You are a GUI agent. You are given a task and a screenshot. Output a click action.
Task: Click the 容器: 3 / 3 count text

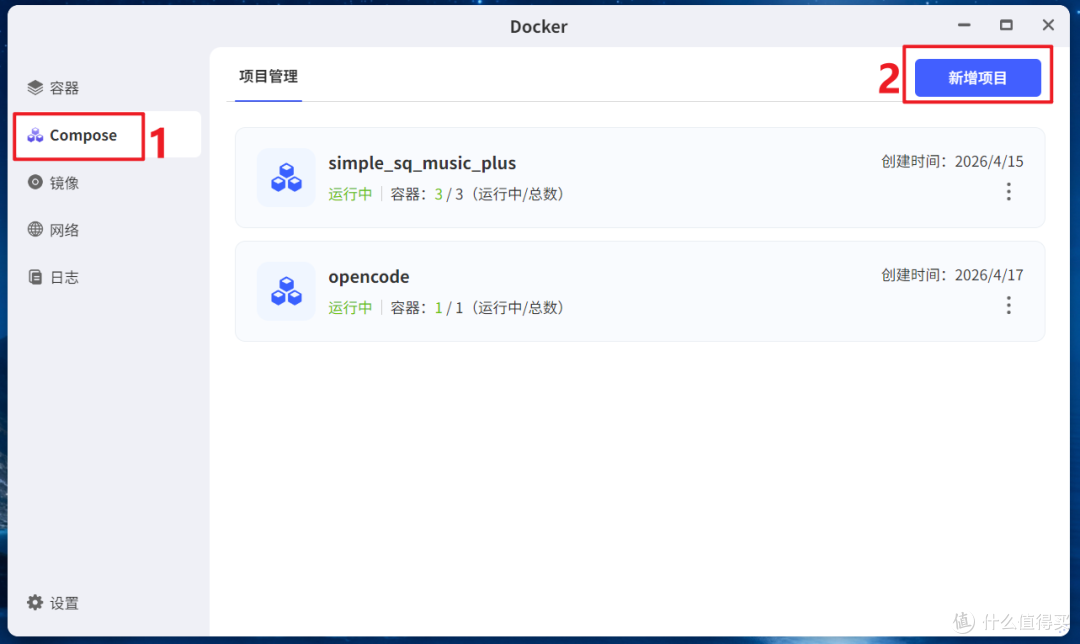point(477,194)
